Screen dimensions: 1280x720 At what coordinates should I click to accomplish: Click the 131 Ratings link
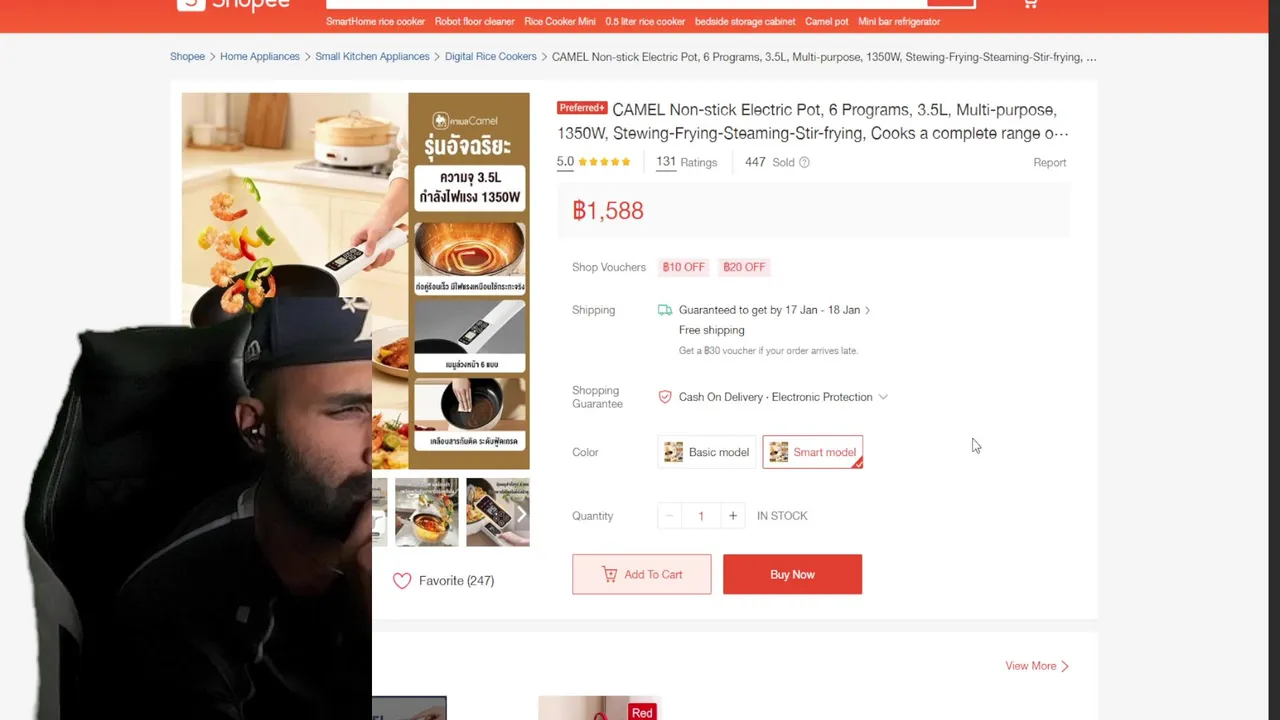click(687, 162)
